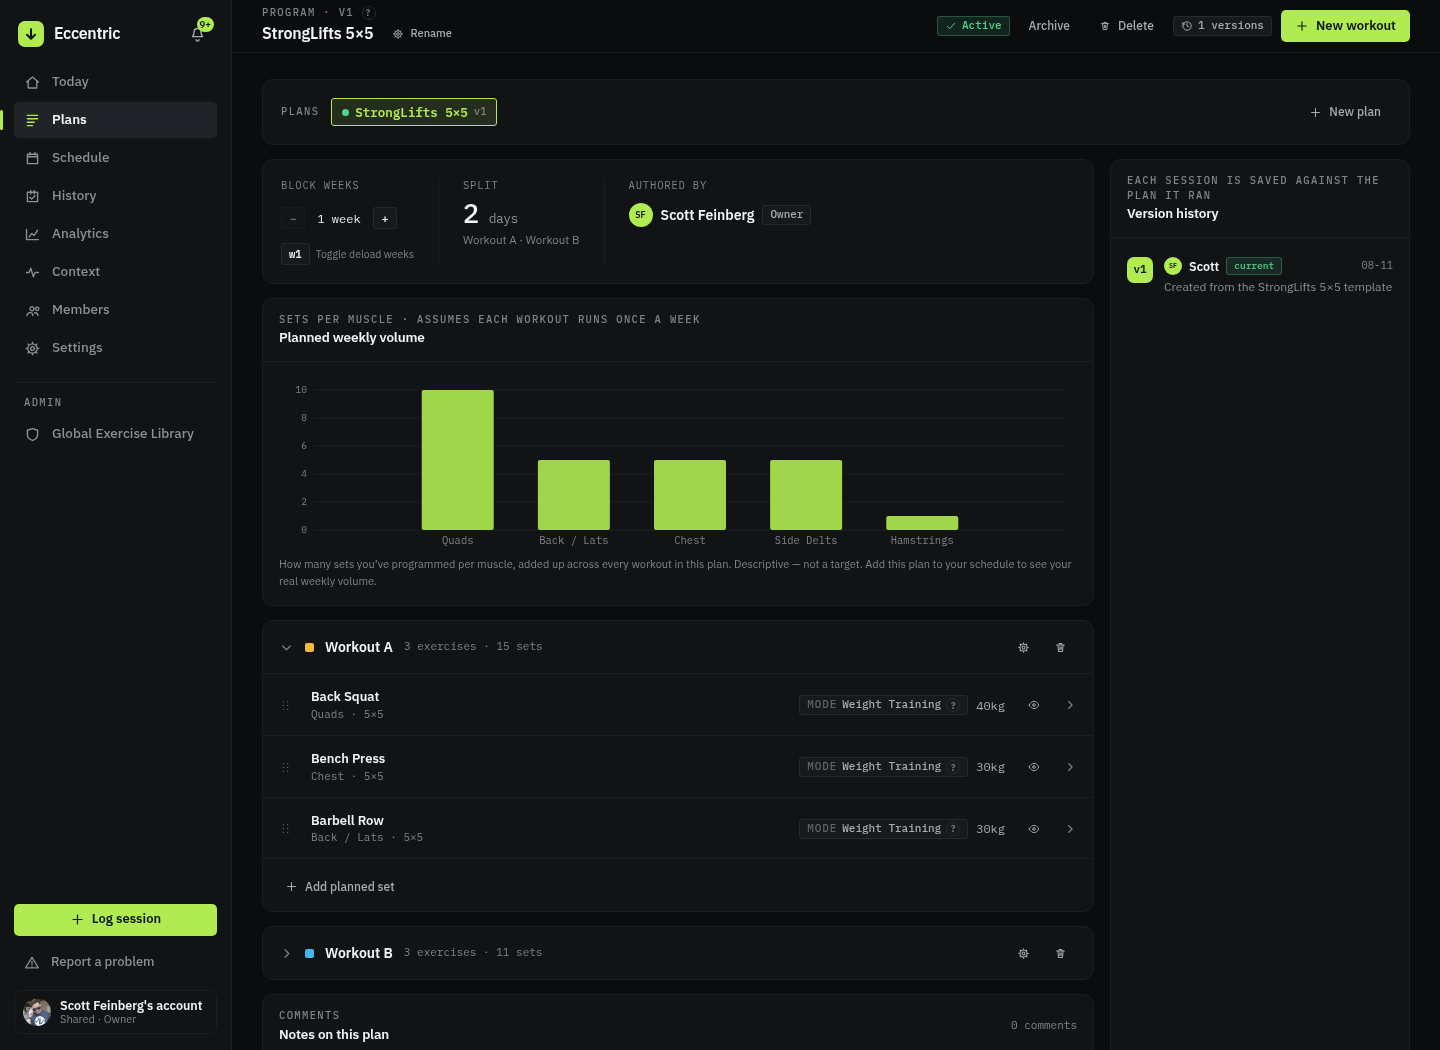Click the help icon next to V1

pyautogui.click(x=369, y=13)
